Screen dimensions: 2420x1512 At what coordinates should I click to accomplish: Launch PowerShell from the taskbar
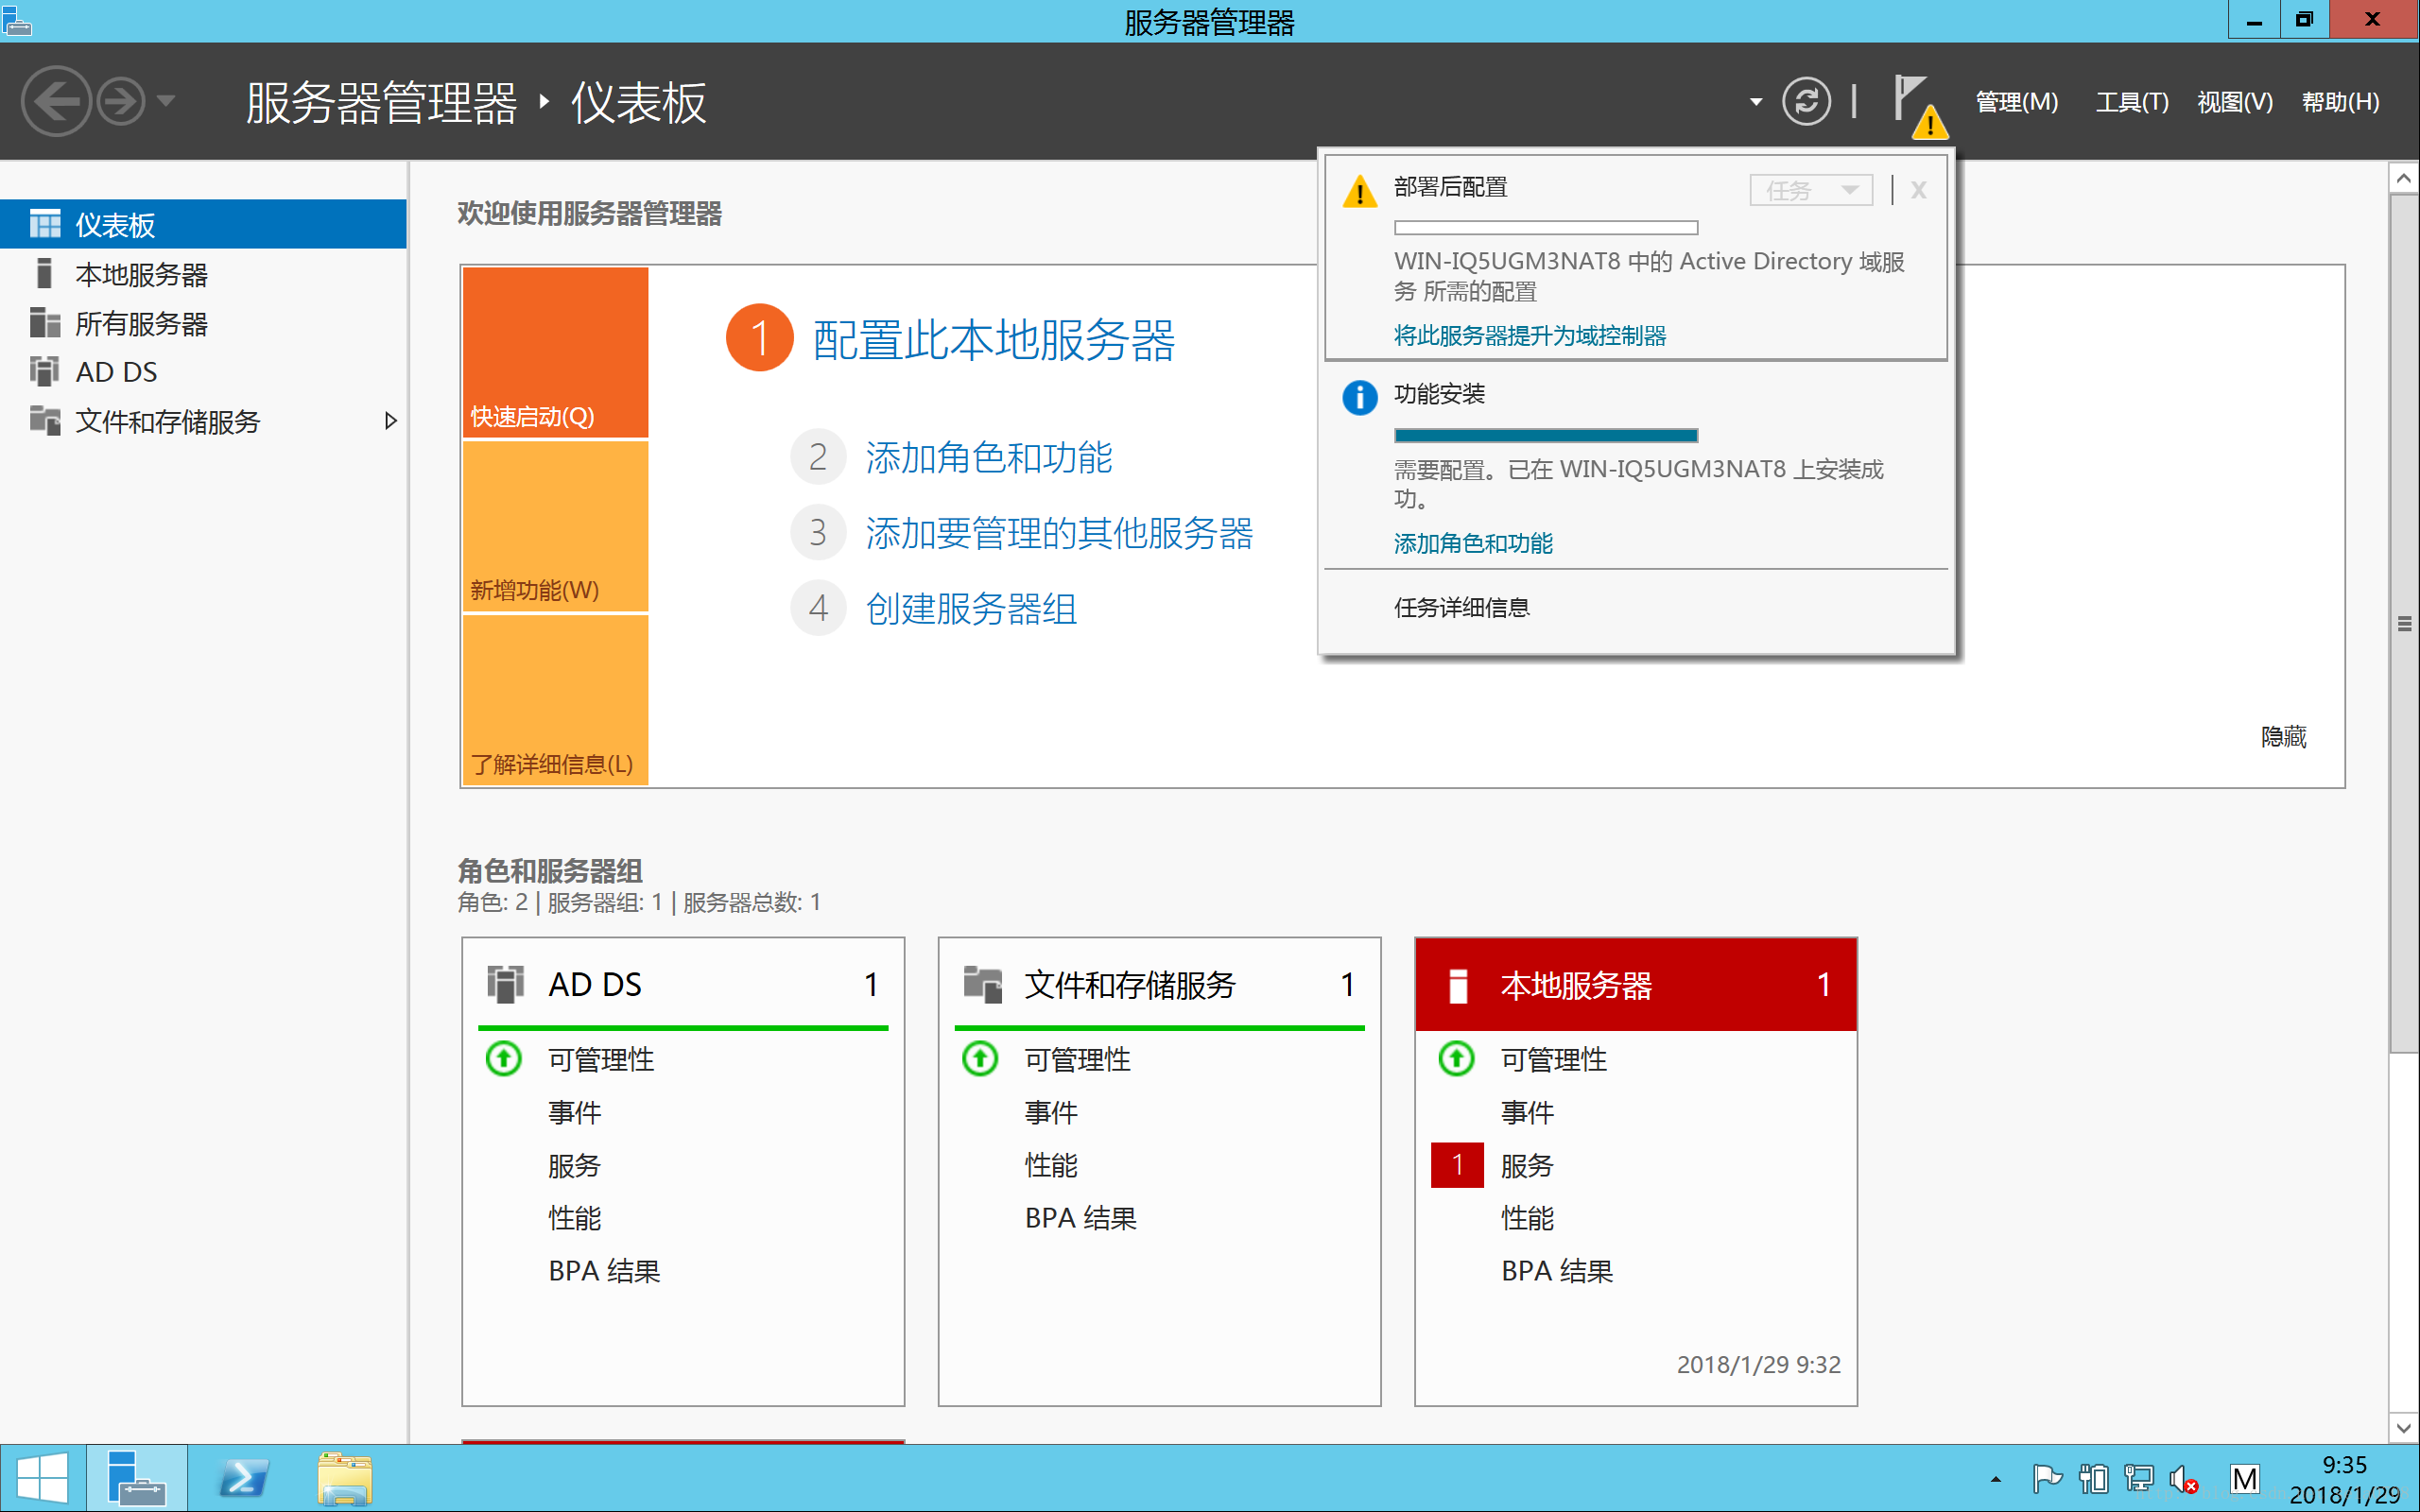point(243,1478)
